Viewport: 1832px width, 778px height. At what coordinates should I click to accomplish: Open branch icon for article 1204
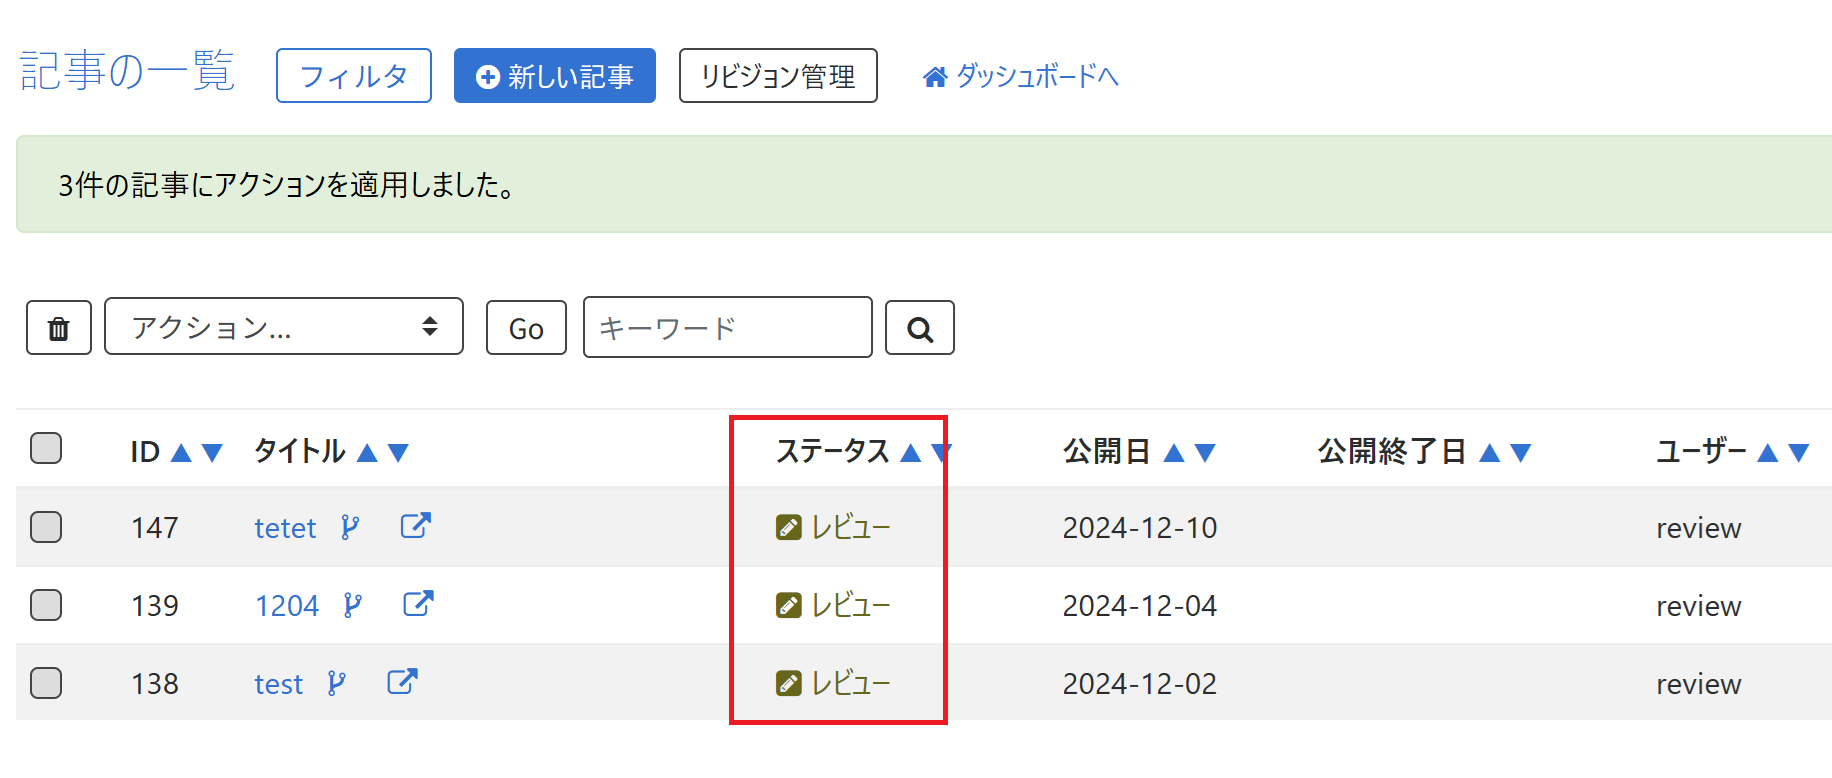[x=352, y=605]
